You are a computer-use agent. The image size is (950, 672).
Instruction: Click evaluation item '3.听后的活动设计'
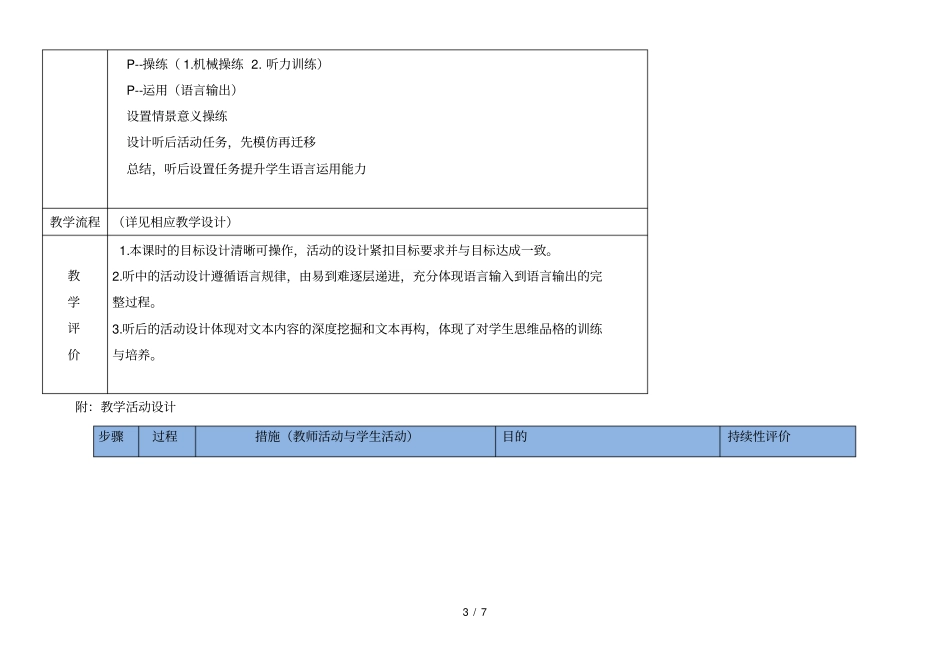pyautogui.click(x=357, y=329)
